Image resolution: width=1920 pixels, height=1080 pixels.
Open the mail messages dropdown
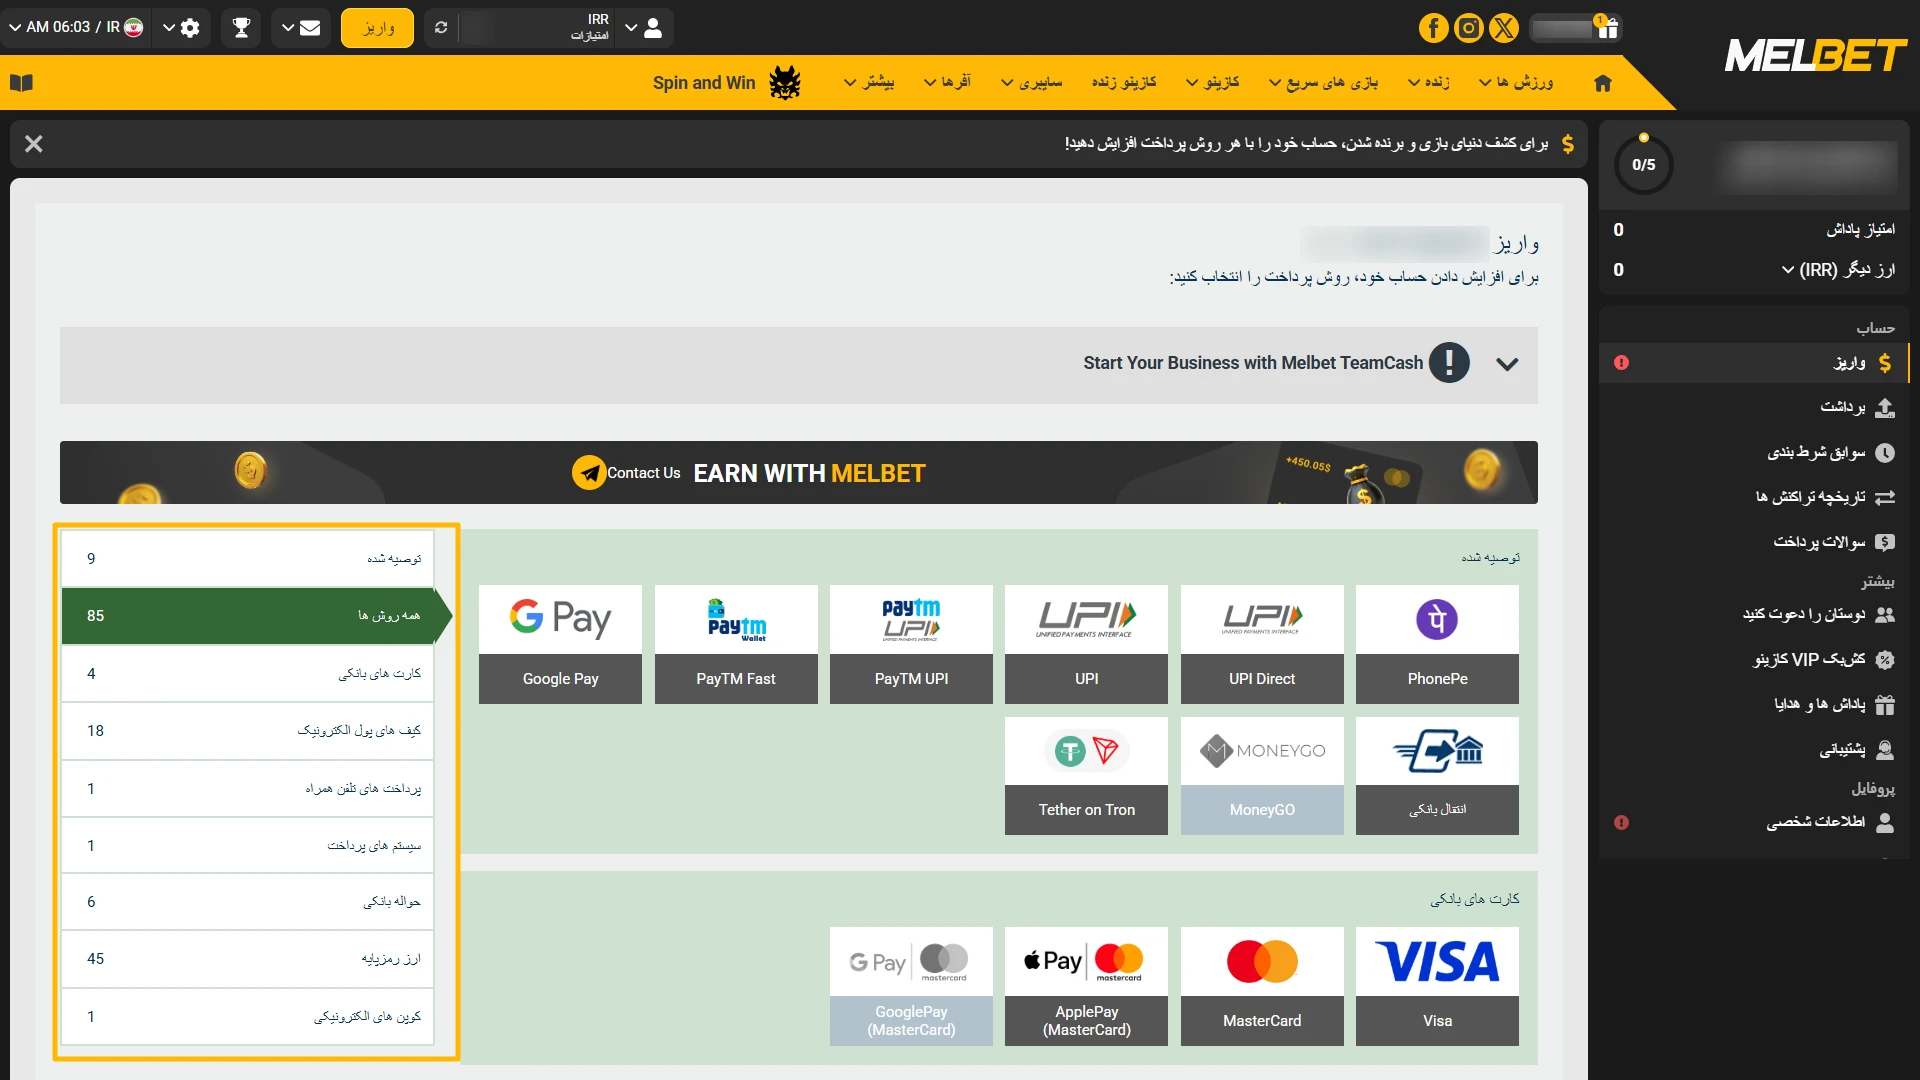(x=301, y=28)
